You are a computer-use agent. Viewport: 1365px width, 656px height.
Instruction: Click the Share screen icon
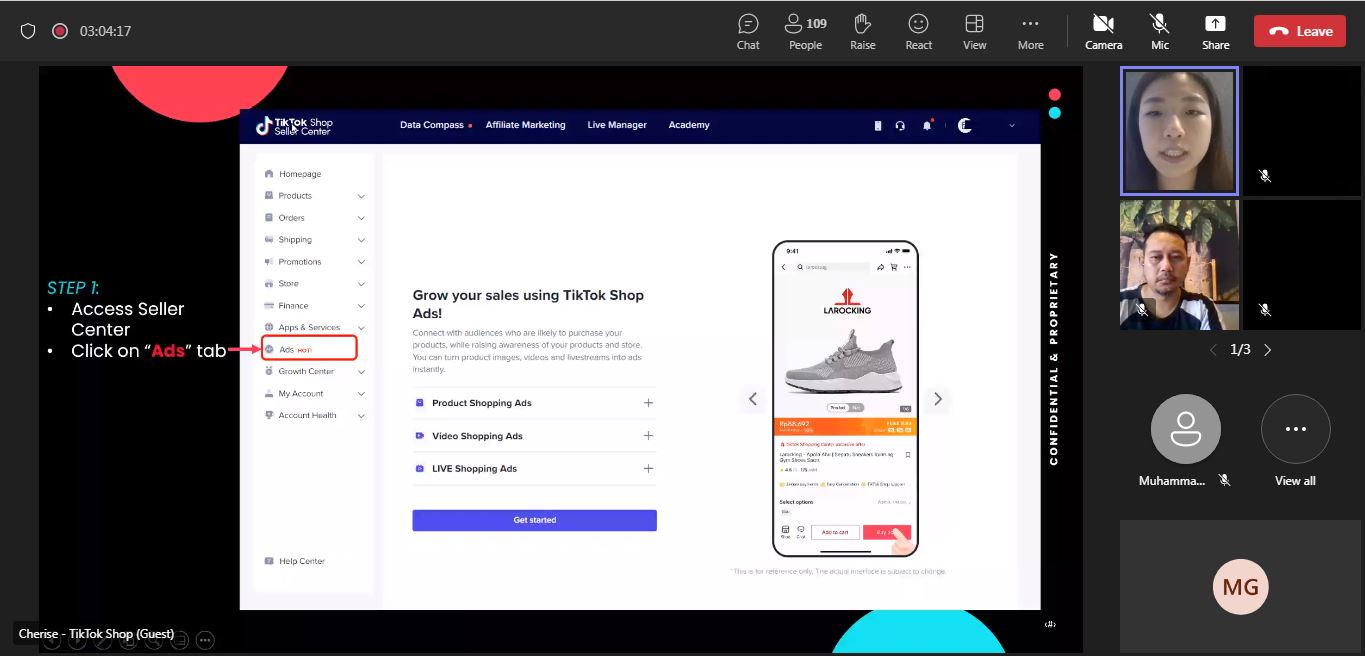pyautogui.click(x=1215, y=24)
